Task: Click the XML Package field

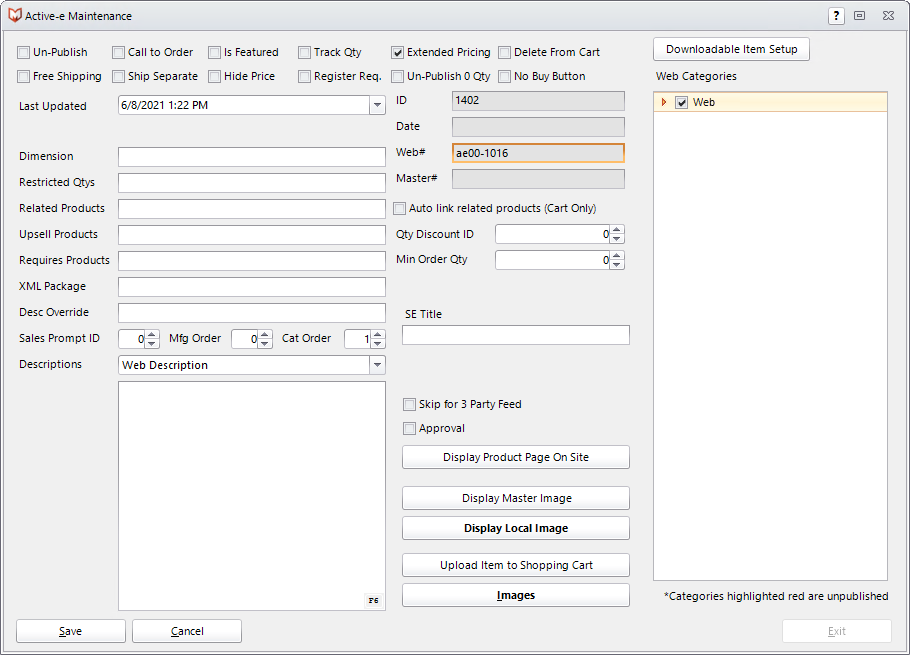Action: pos(252,287)
